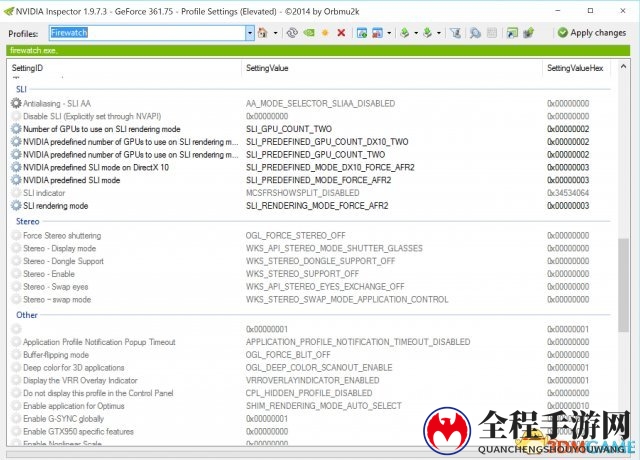Collapse the SLI settings group header
The height and width of the screenshot is (460, 640).
pos(21,89)
